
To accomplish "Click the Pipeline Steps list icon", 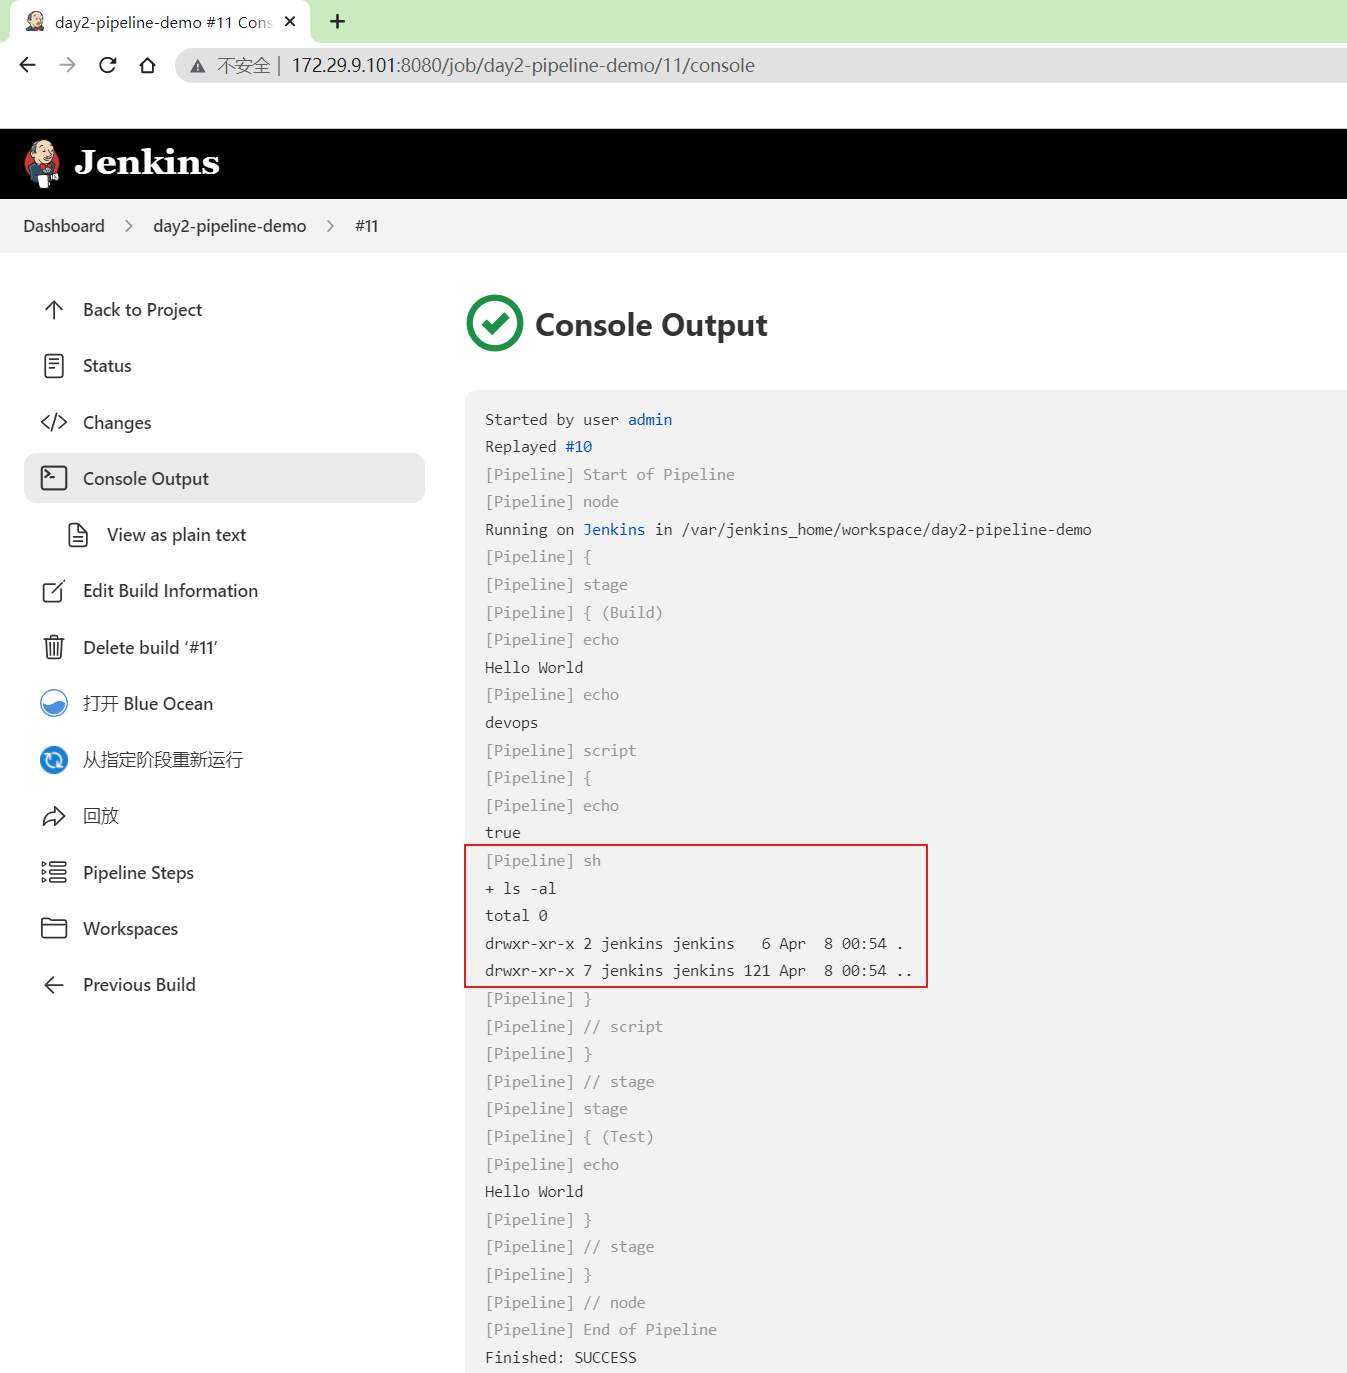I will click(x=54, y=872).
